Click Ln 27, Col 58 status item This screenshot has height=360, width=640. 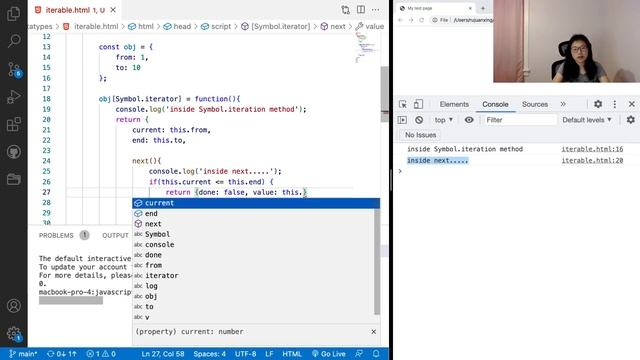tap(163, 354)
